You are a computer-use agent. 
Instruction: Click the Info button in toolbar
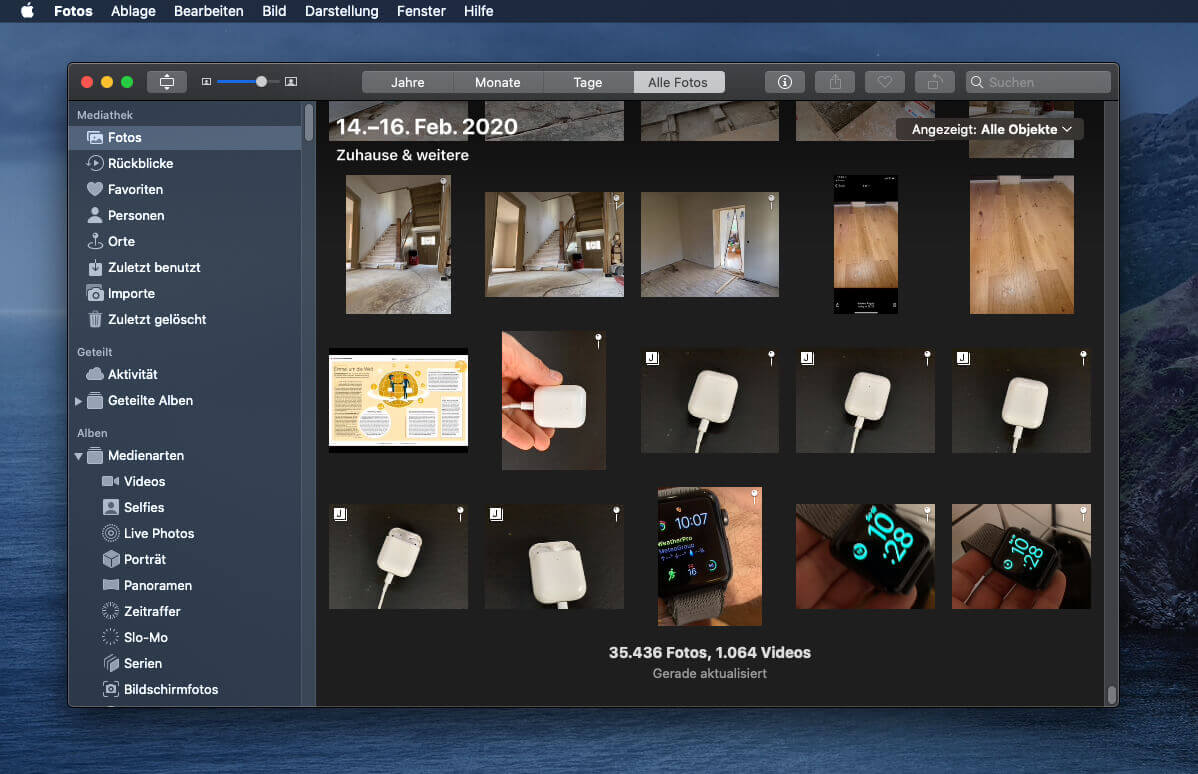tap(784, 82)
